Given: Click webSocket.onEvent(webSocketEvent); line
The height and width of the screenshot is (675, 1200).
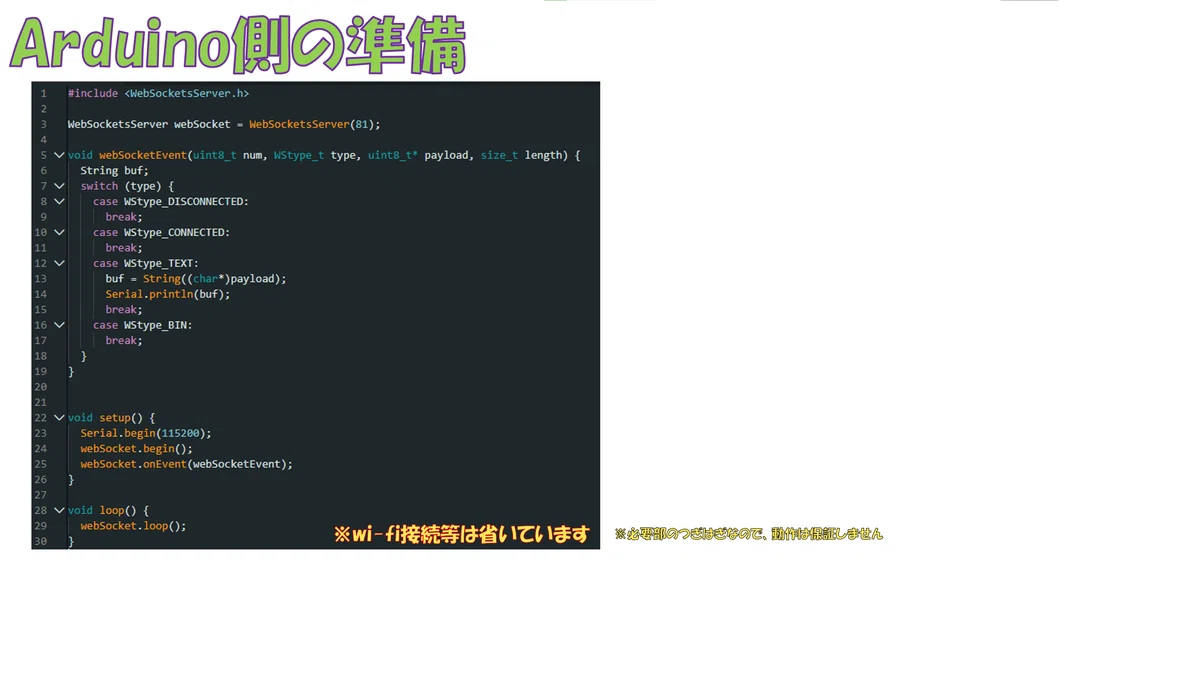Looking at the screenshot, I should coord(187,464).
